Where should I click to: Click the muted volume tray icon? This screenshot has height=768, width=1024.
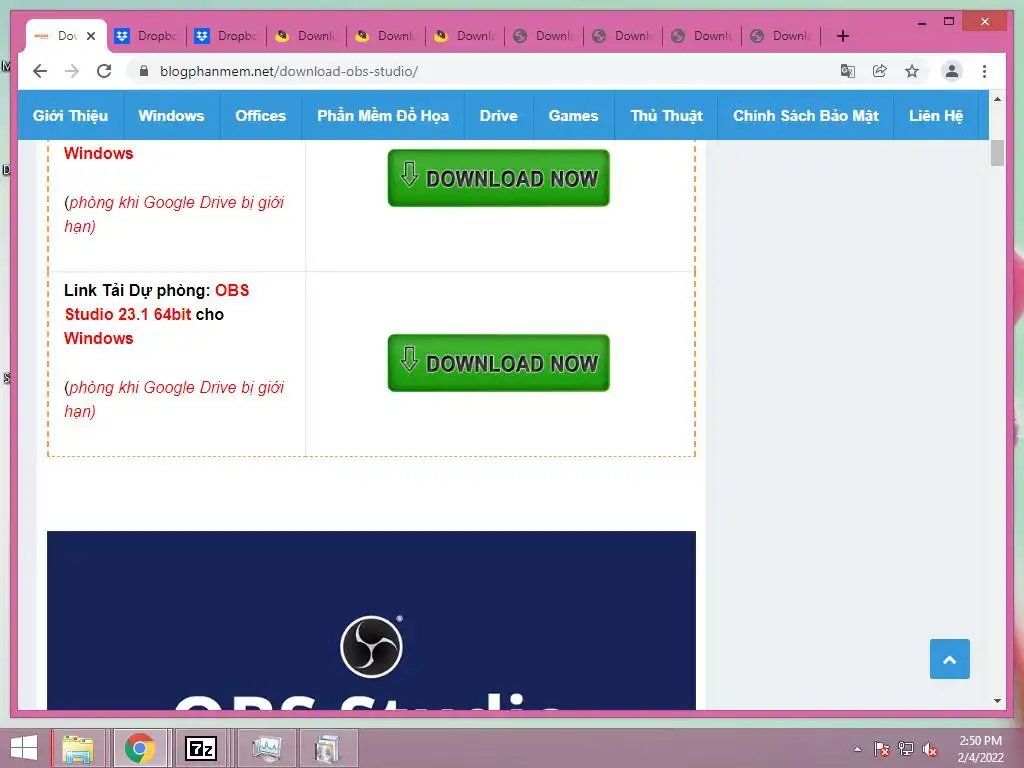point(930,749)
